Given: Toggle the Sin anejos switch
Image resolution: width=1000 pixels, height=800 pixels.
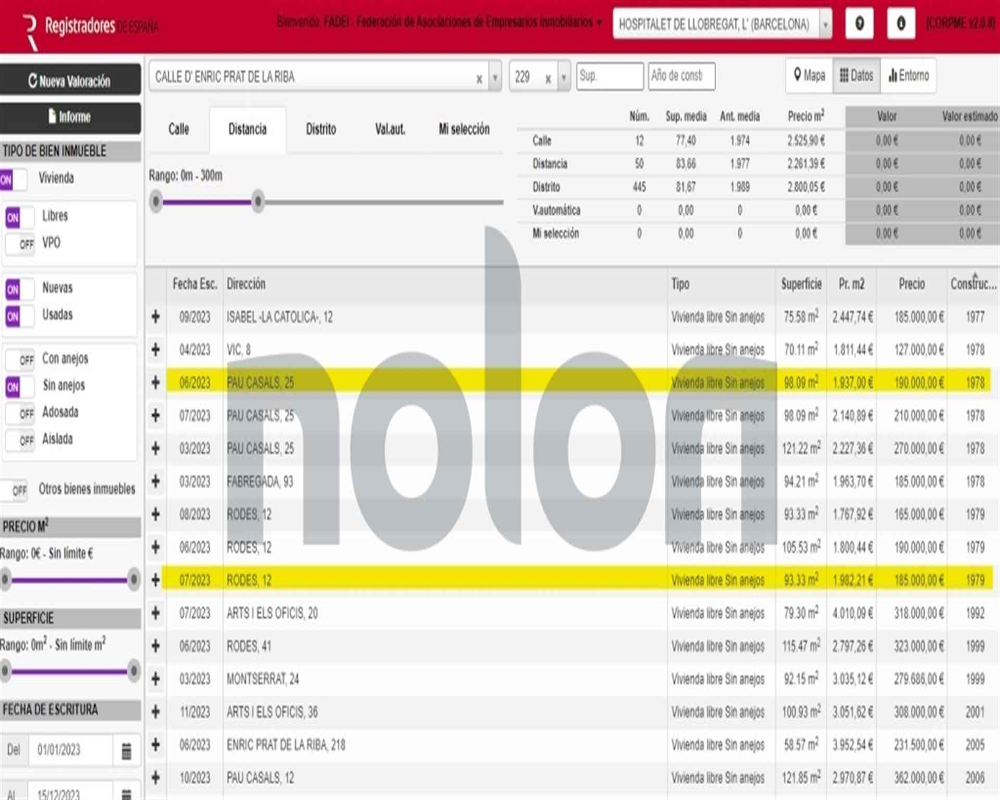Looking at the screenshot, I should (20, 387).
